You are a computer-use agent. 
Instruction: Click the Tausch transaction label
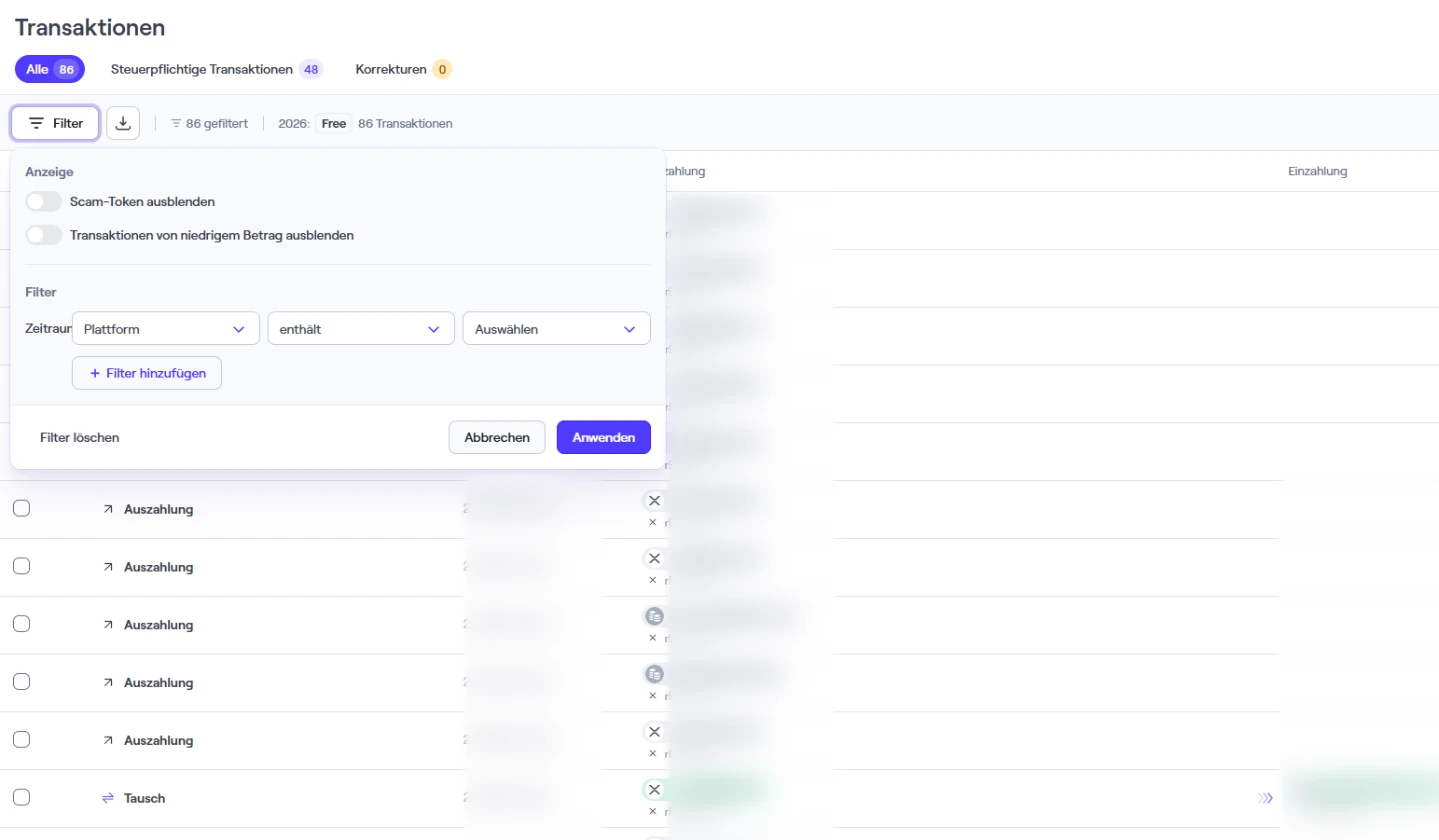tap(145, 798)
